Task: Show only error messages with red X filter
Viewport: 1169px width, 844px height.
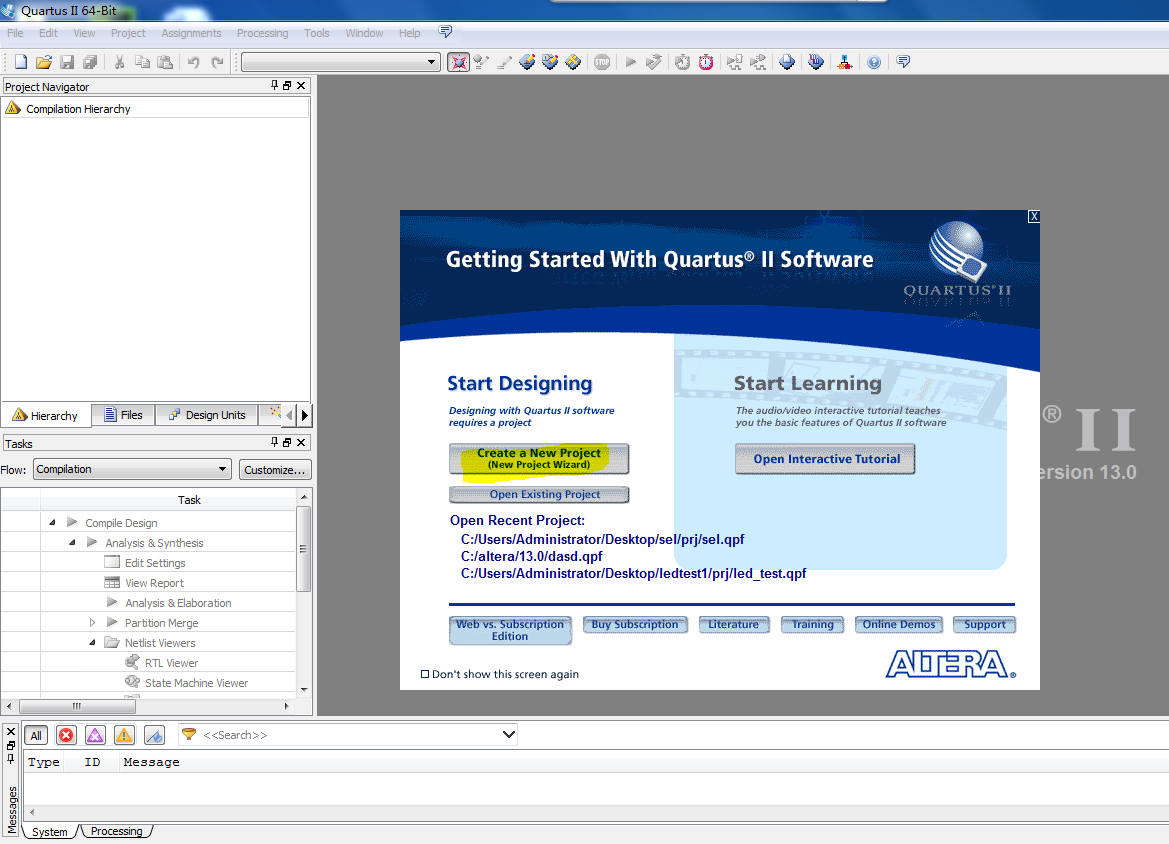Action: (66, 735)
